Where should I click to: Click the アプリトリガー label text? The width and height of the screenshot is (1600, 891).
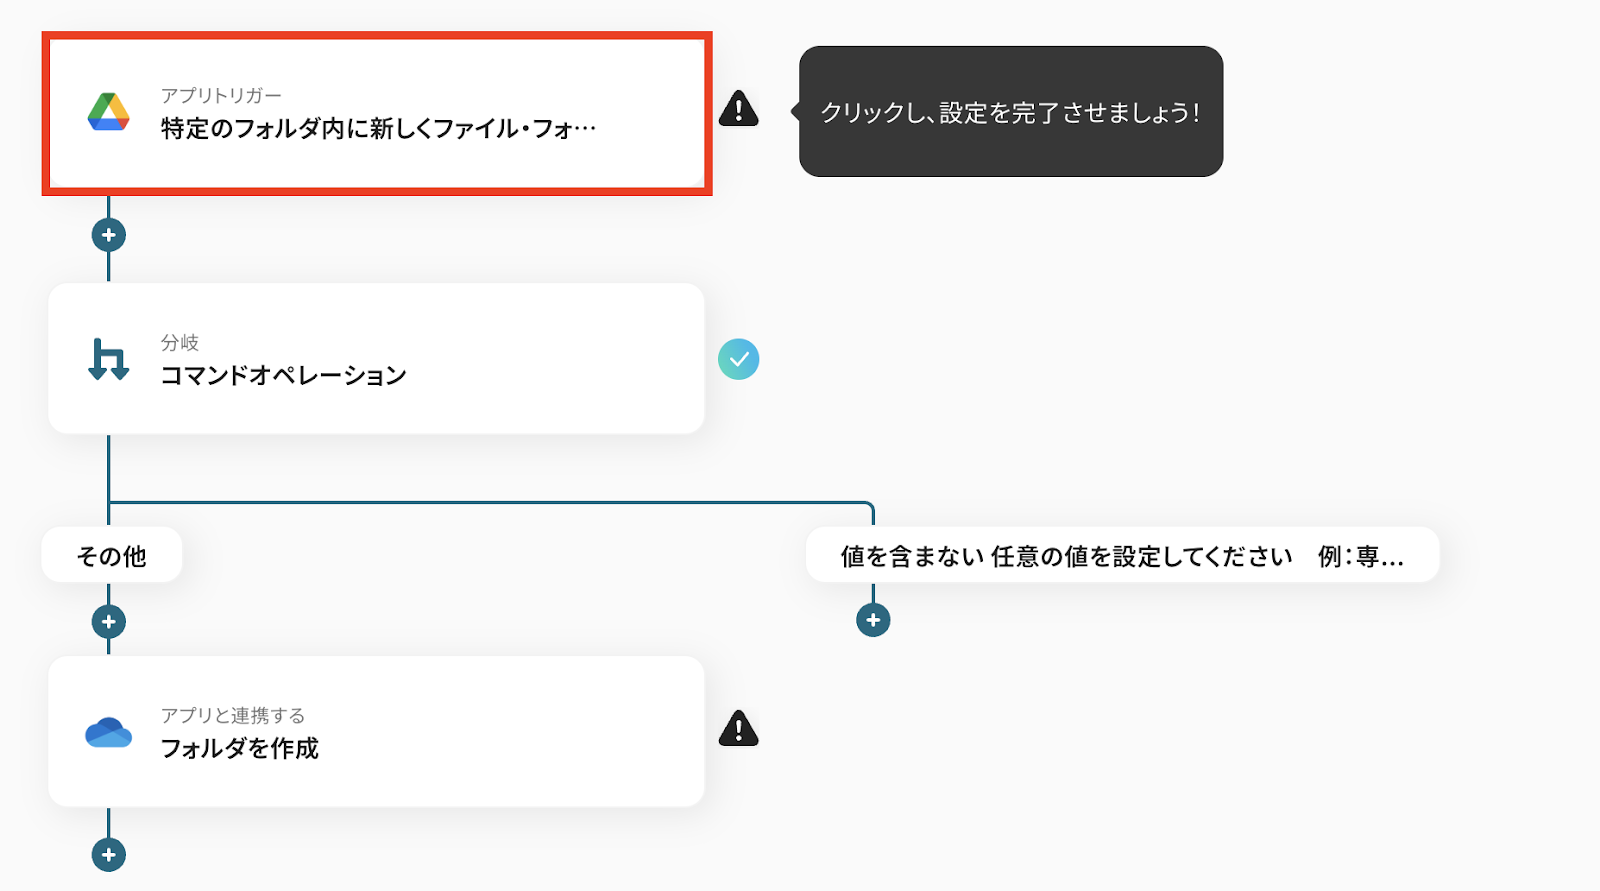coord(221,96)
